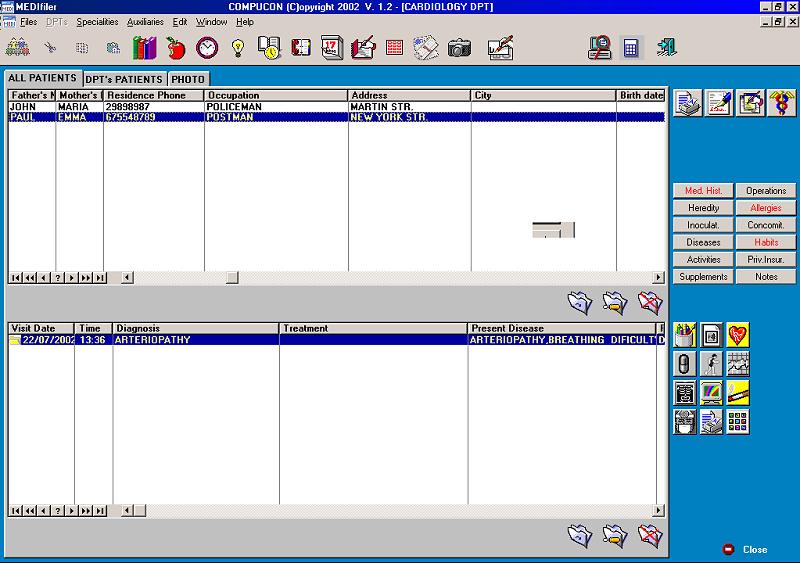Image resolution: width=800 pixels, height=563 pixels.
Task: Click the Residence Phone column header
Action: [x=154, y=95]
